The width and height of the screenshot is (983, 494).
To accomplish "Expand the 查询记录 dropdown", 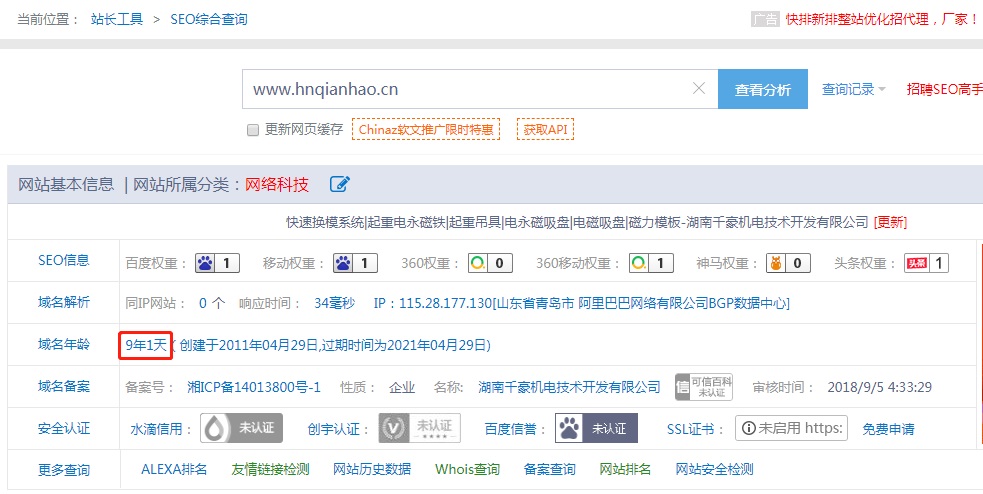I will 853,90.
